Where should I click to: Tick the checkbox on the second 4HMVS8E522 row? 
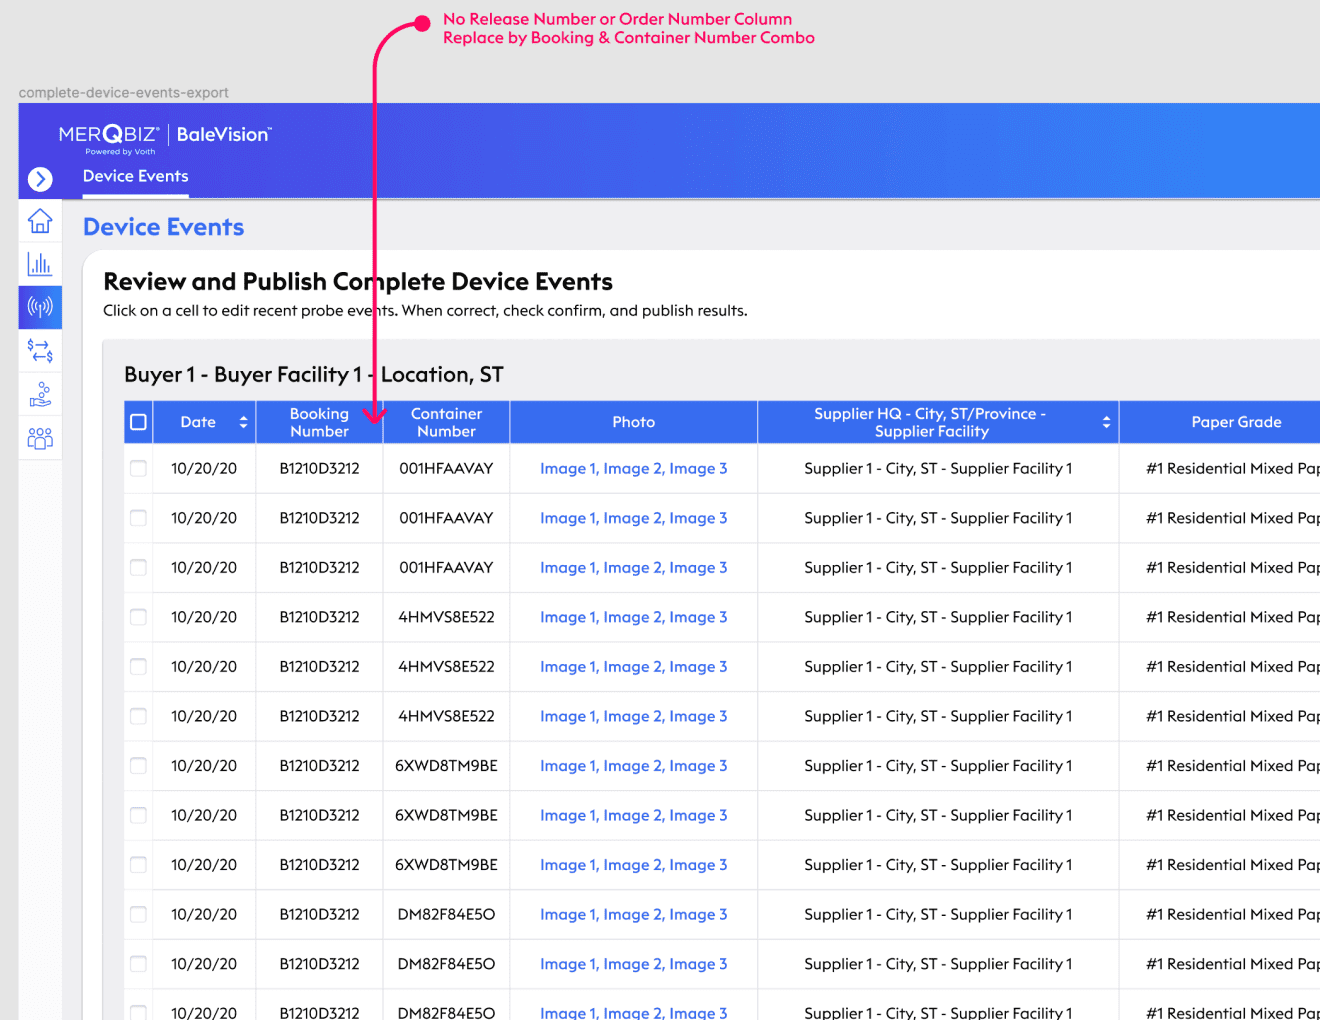(139, 666)
